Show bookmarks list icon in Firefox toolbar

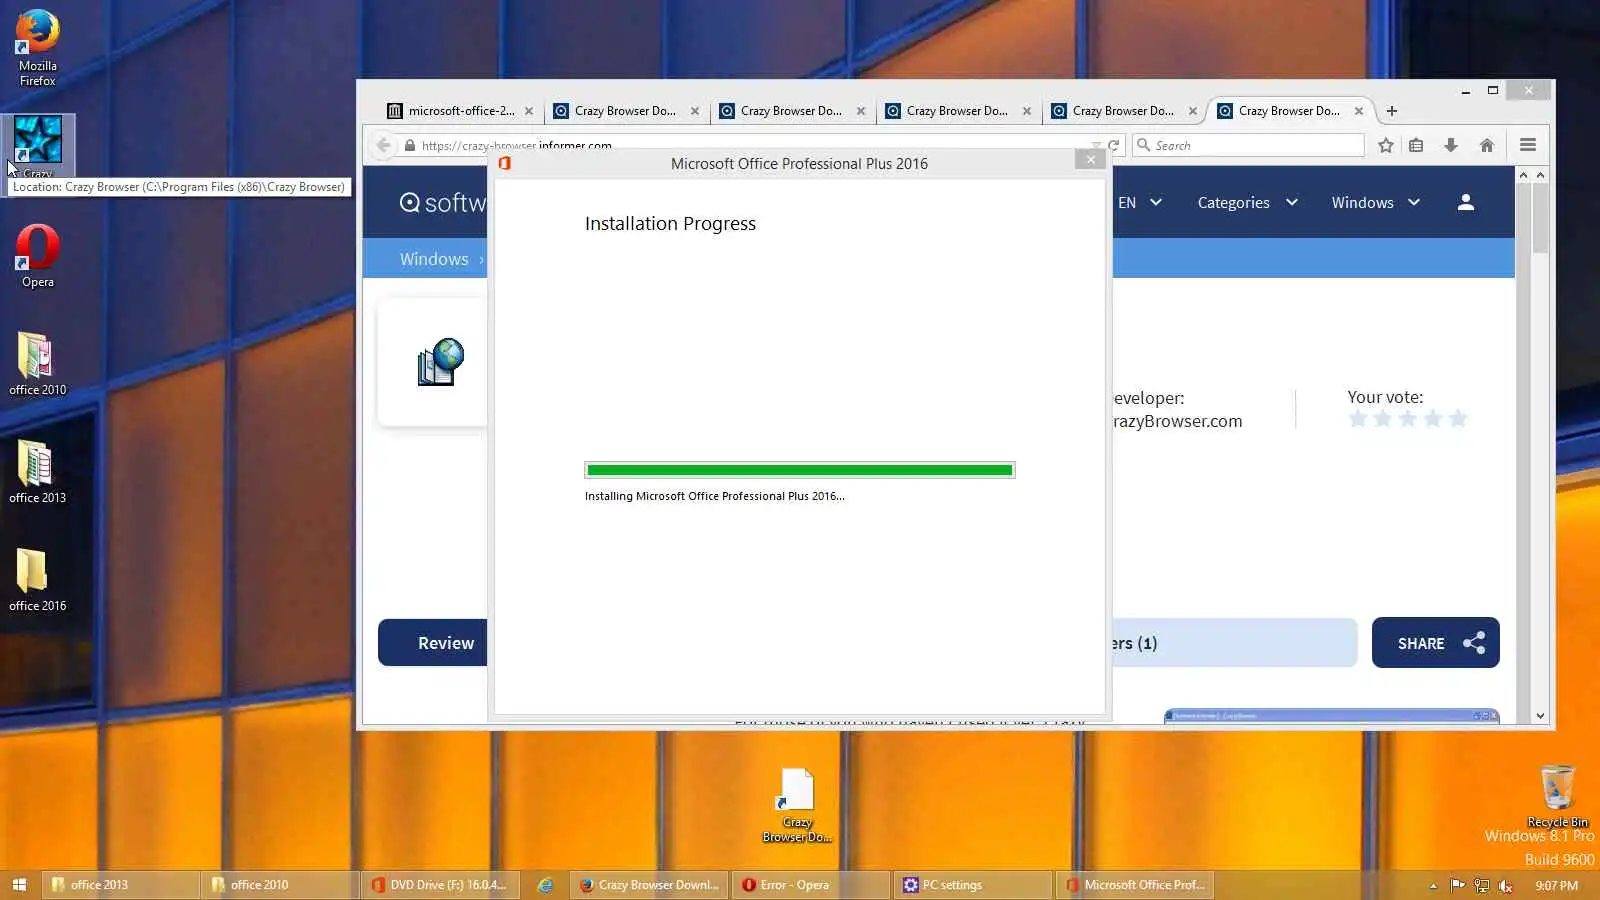point(1416,145)
